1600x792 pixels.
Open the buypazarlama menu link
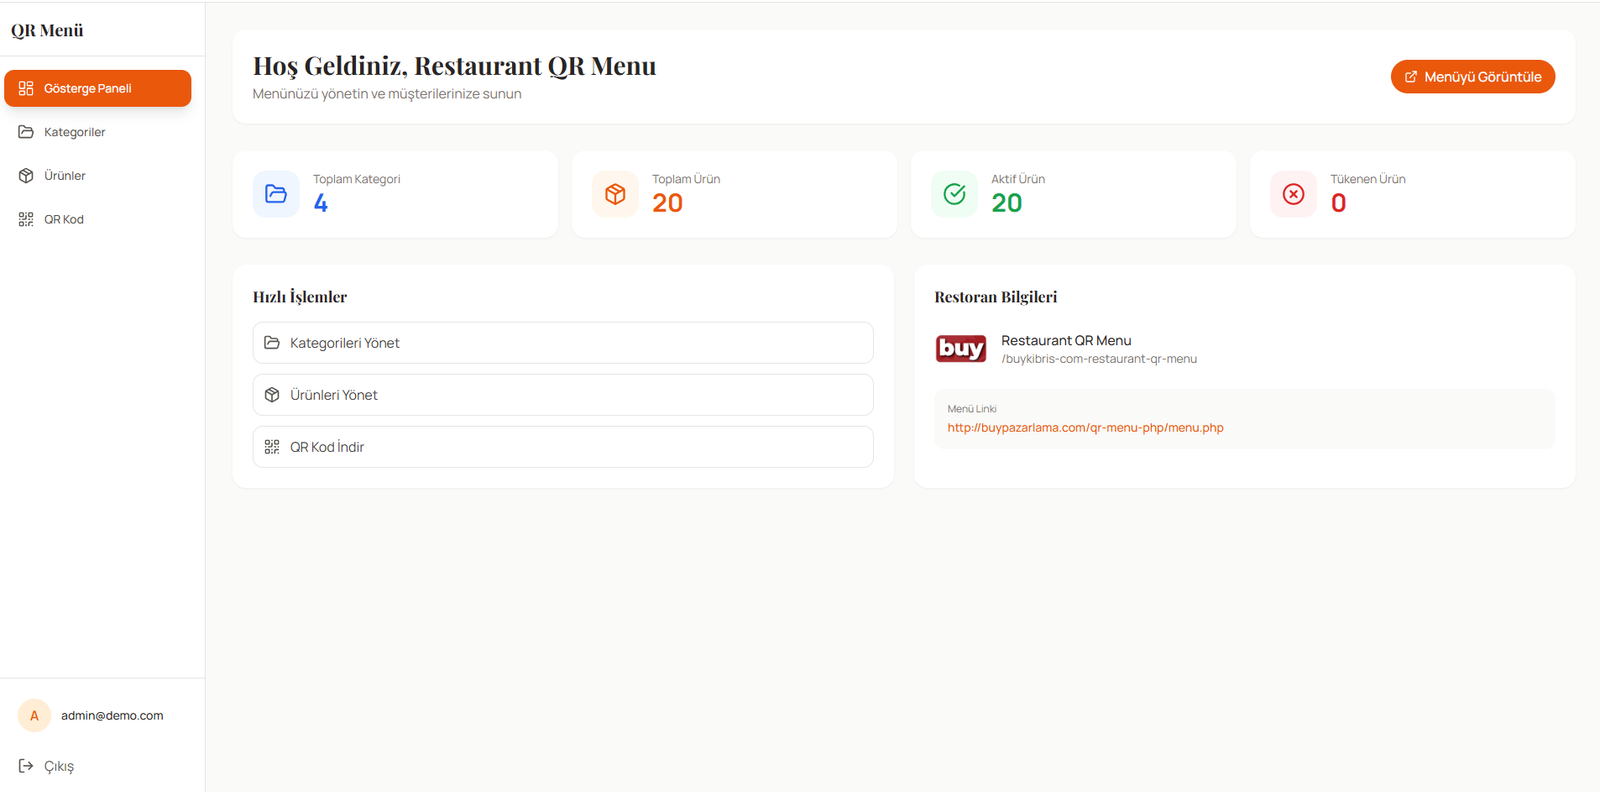pos(1085,428)
